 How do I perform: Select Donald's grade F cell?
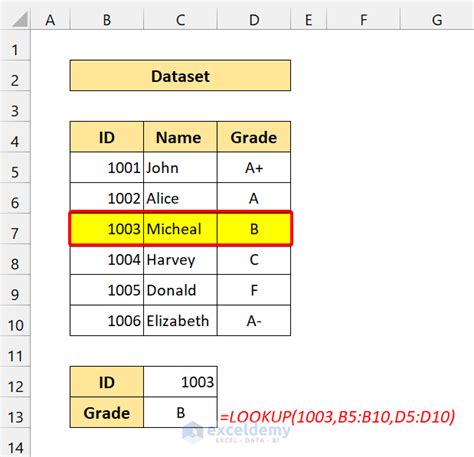[254, 290]
